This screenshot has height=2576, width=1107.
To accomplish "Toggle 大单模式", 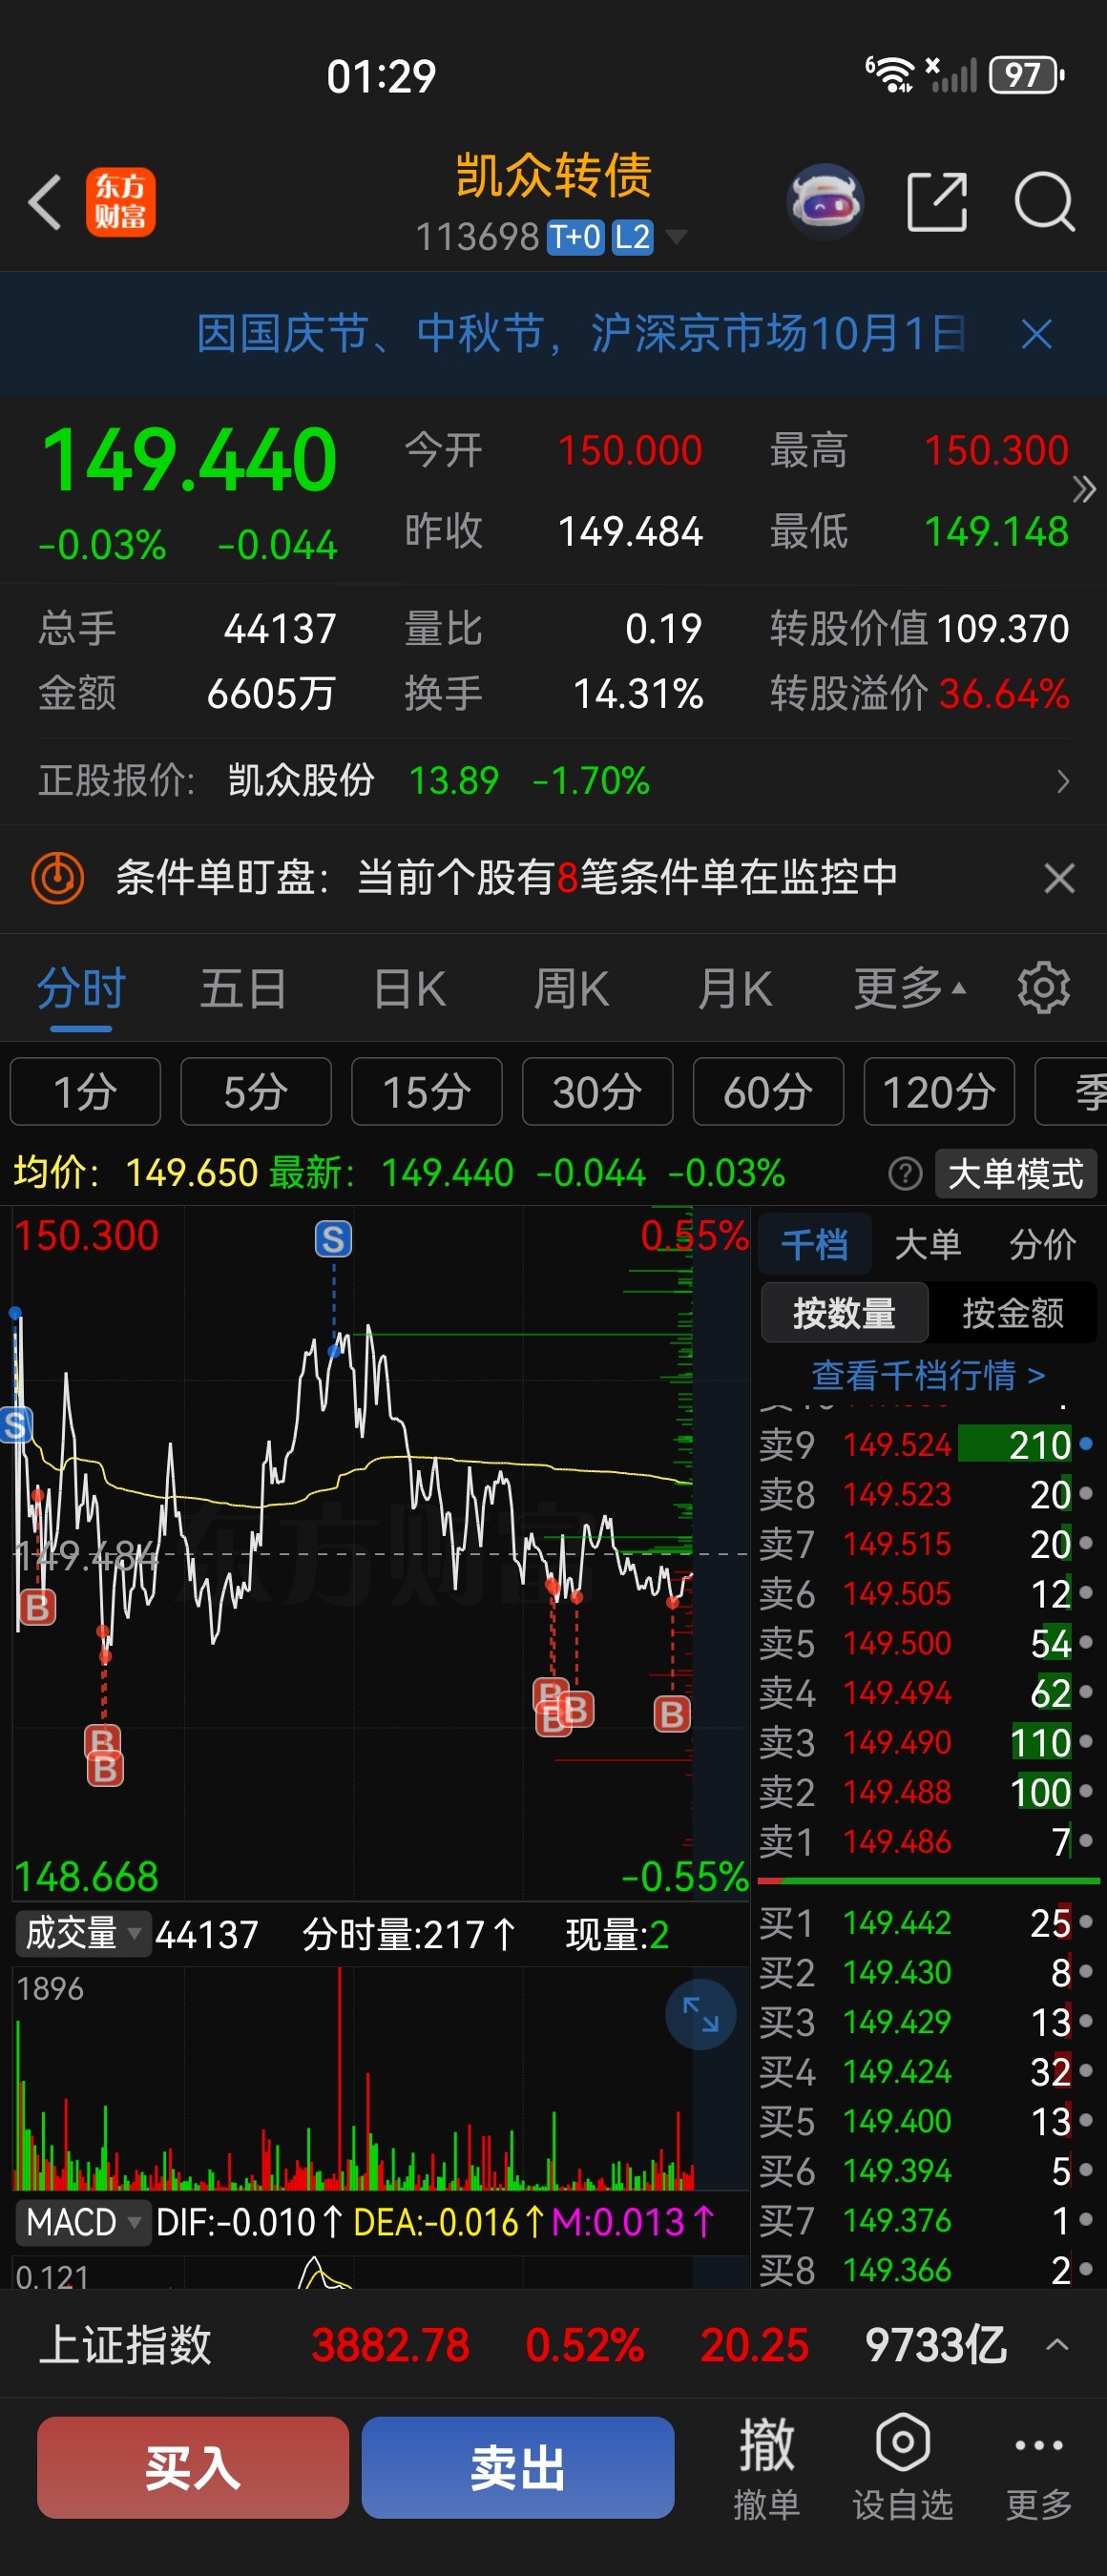I will coord(1016,1173).
